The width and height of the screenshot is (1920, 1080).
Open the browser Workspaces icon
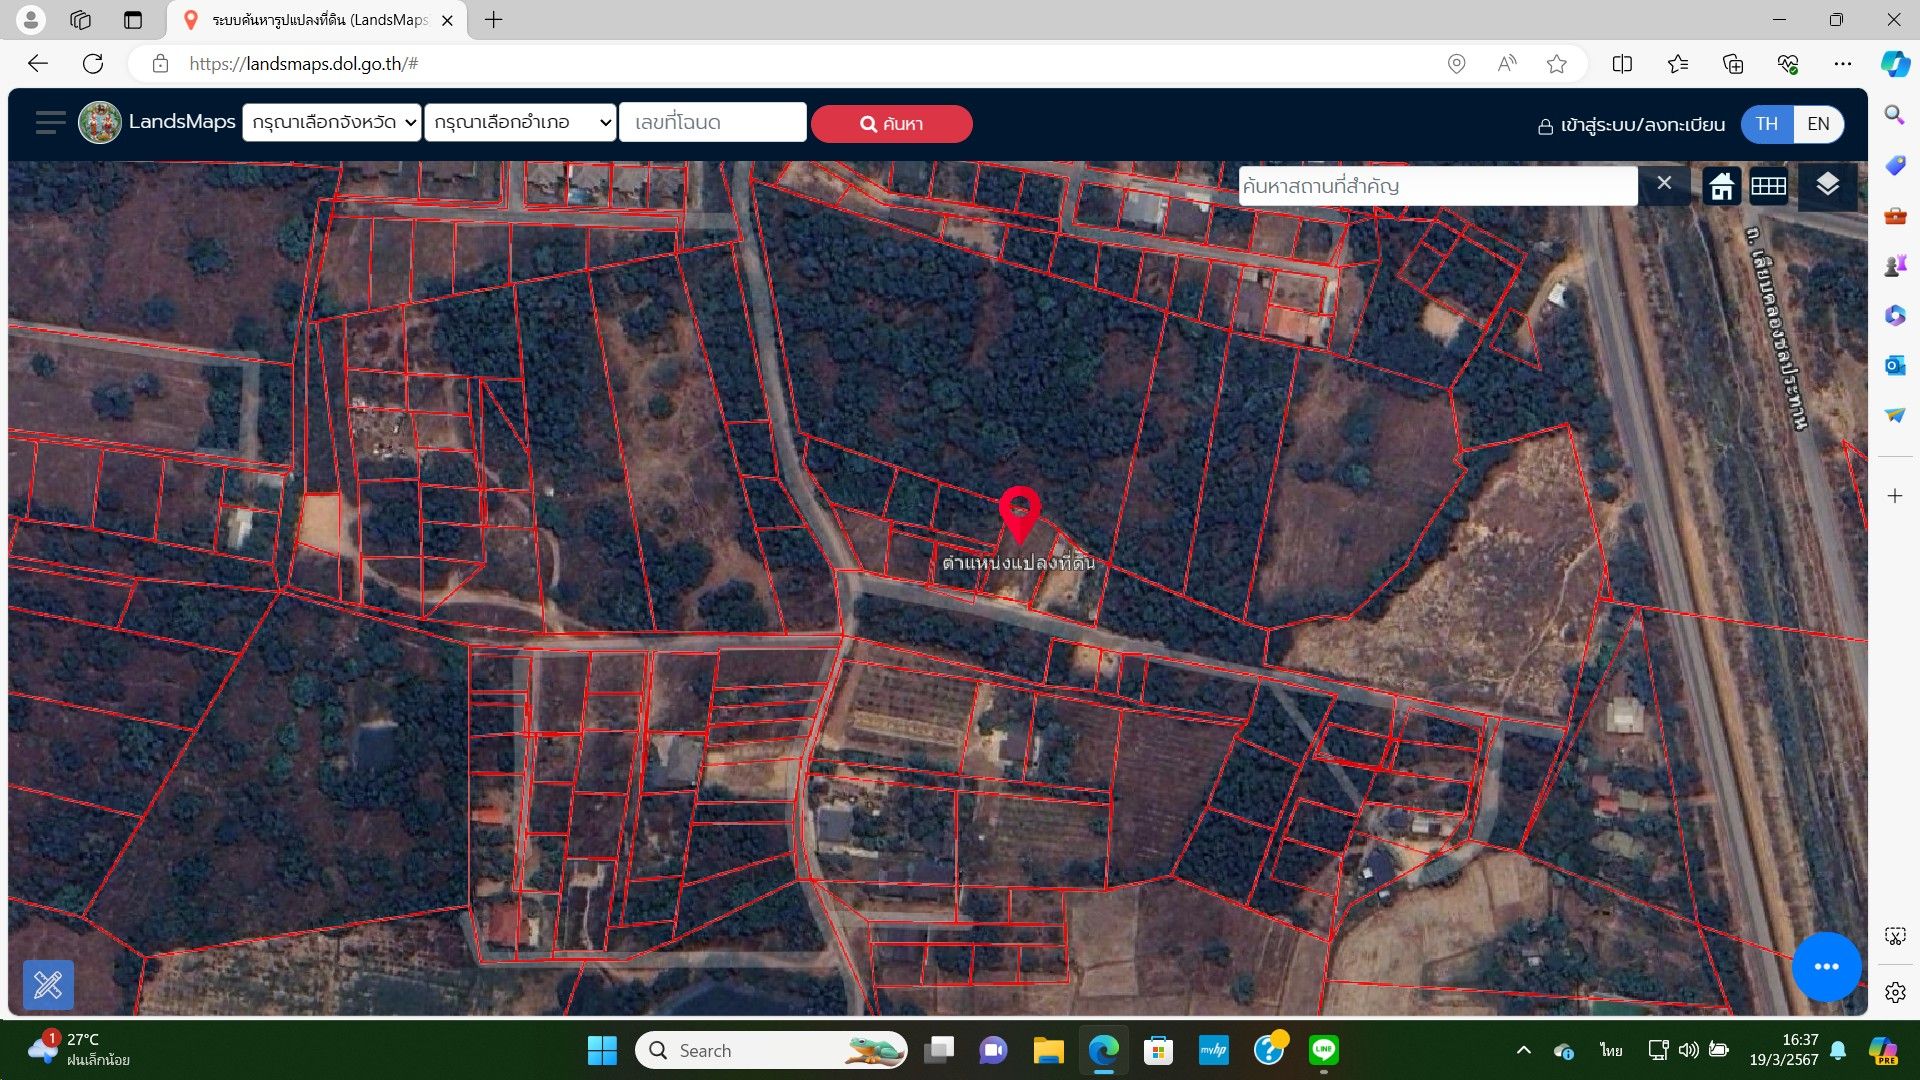pyautogui.click(x=81, y=19)
